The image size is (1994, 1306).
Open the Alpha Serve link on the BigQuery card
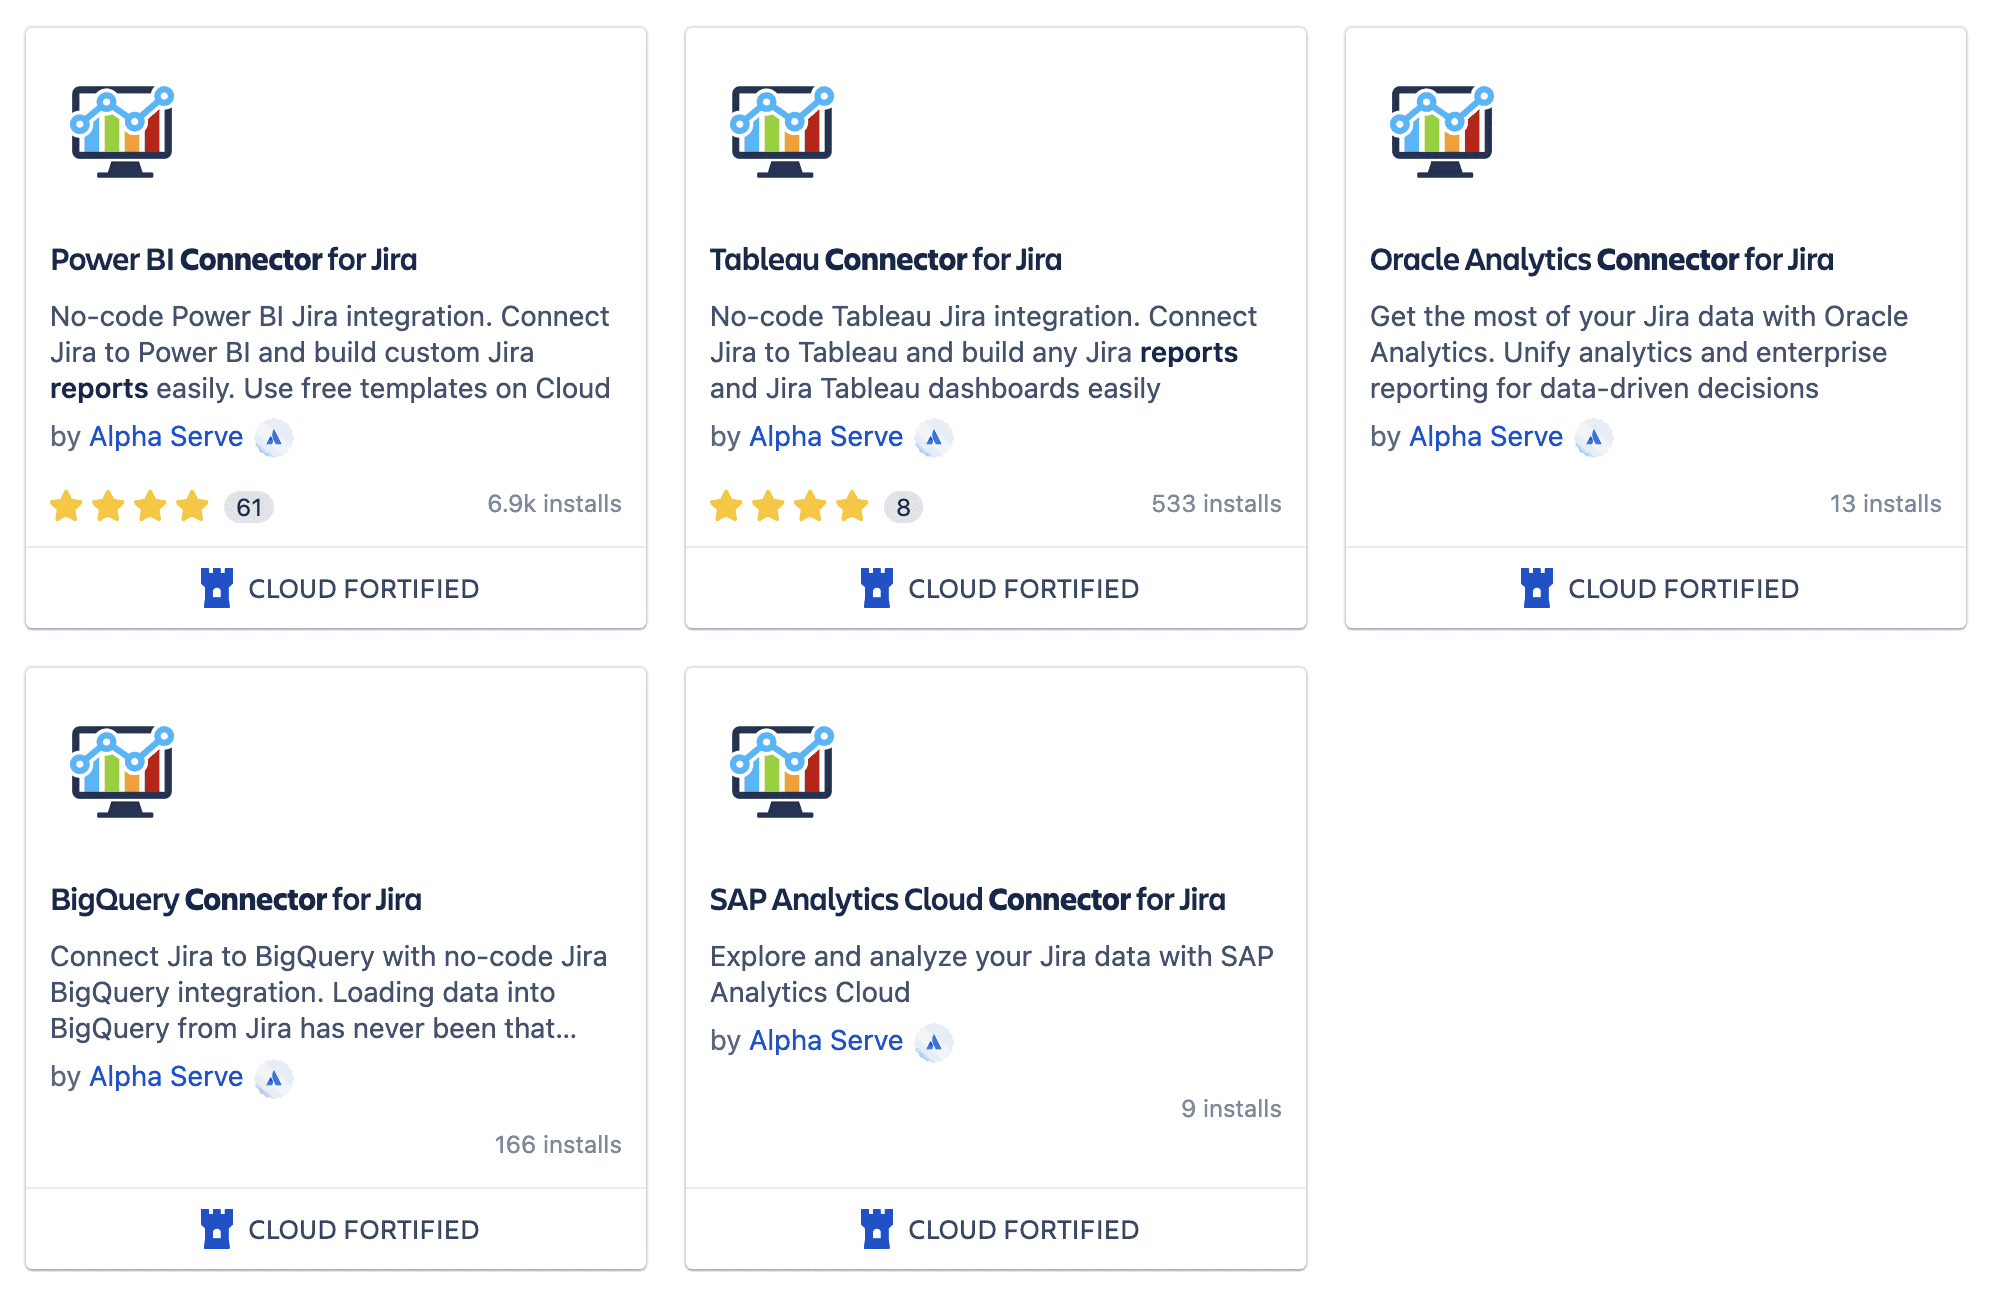click(166, 1077)
